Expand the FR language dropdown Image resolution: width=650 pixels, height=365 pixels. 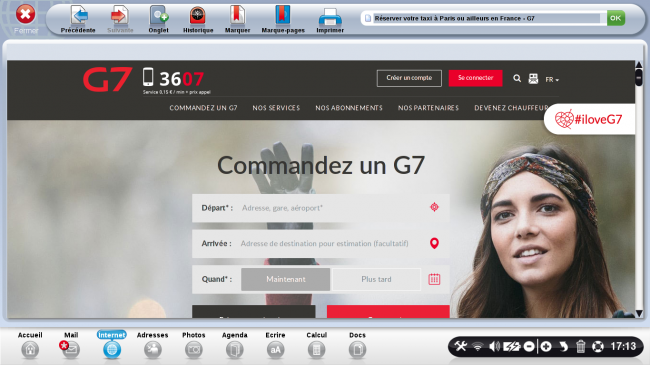(x=552, y=80)
